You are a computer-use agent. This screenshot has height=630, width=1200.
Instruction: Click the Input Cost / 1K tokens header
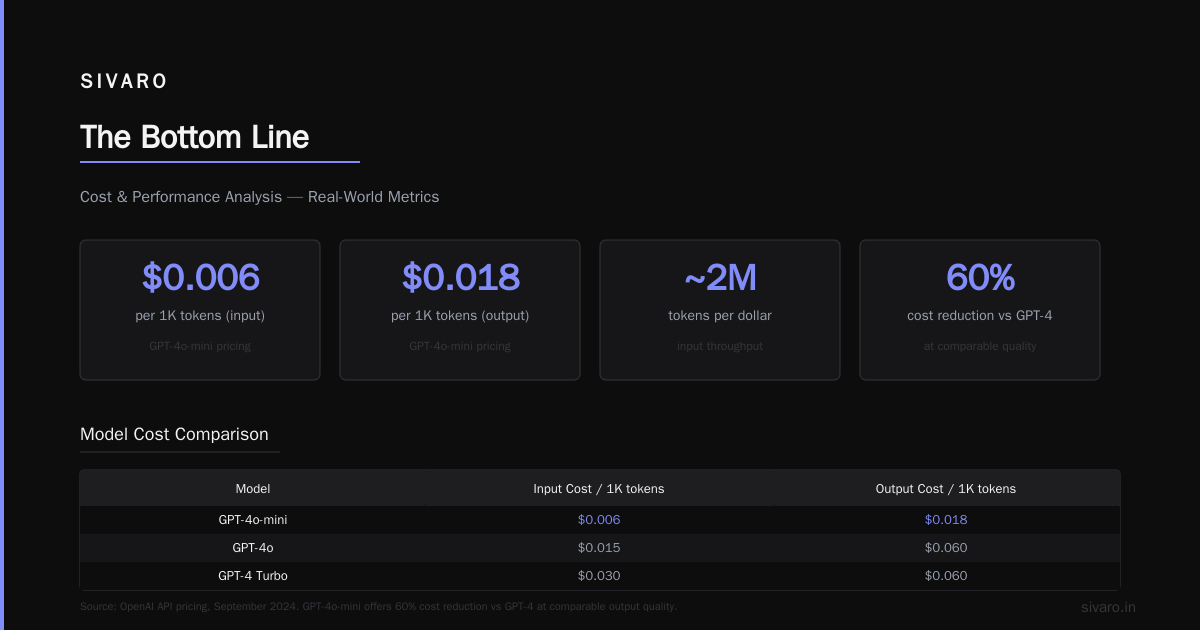coord(599,489)
